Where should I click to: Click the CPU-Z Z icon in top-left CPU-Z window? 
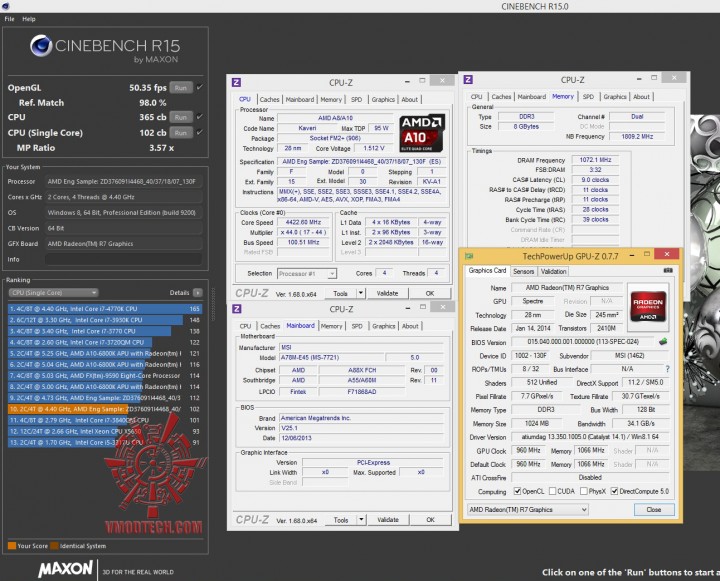click(x=236, y=82)
